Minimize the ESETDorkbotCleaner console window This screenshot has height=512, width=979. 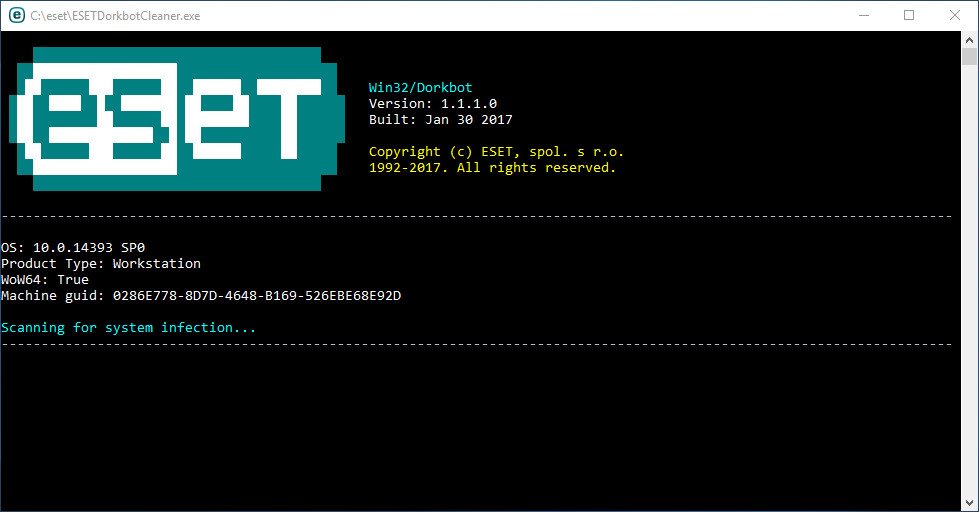click(x=864, y=16)
